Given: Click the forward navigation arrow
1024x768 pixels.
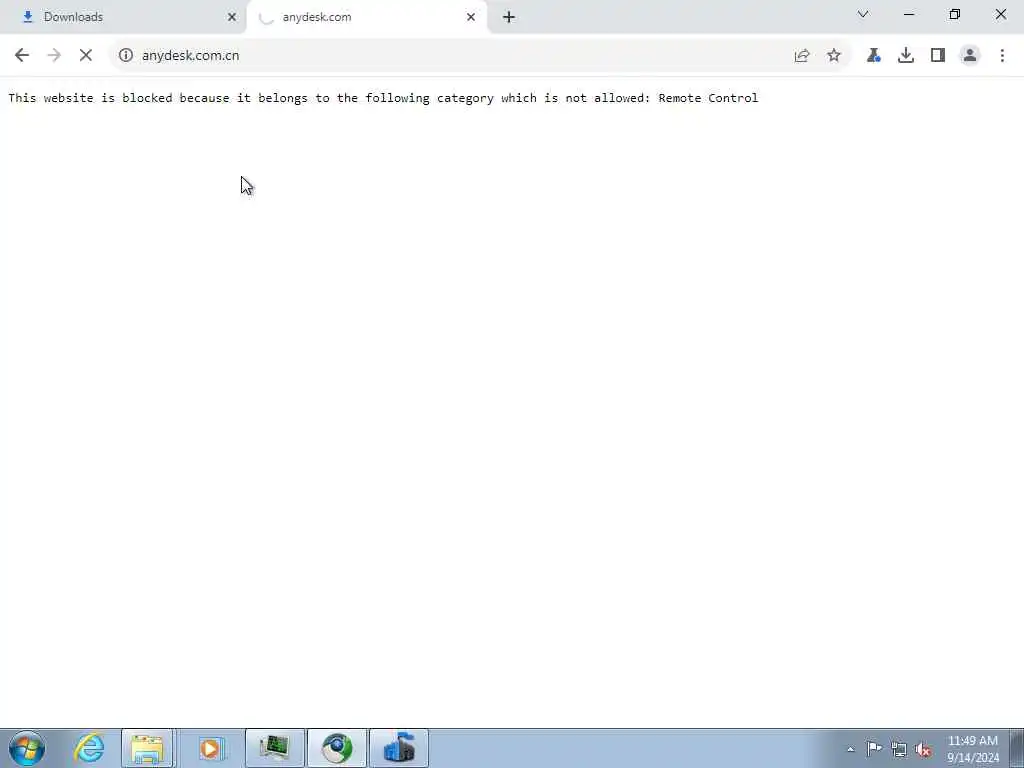Looking at the screenshot, I should (x=54, y=56).
